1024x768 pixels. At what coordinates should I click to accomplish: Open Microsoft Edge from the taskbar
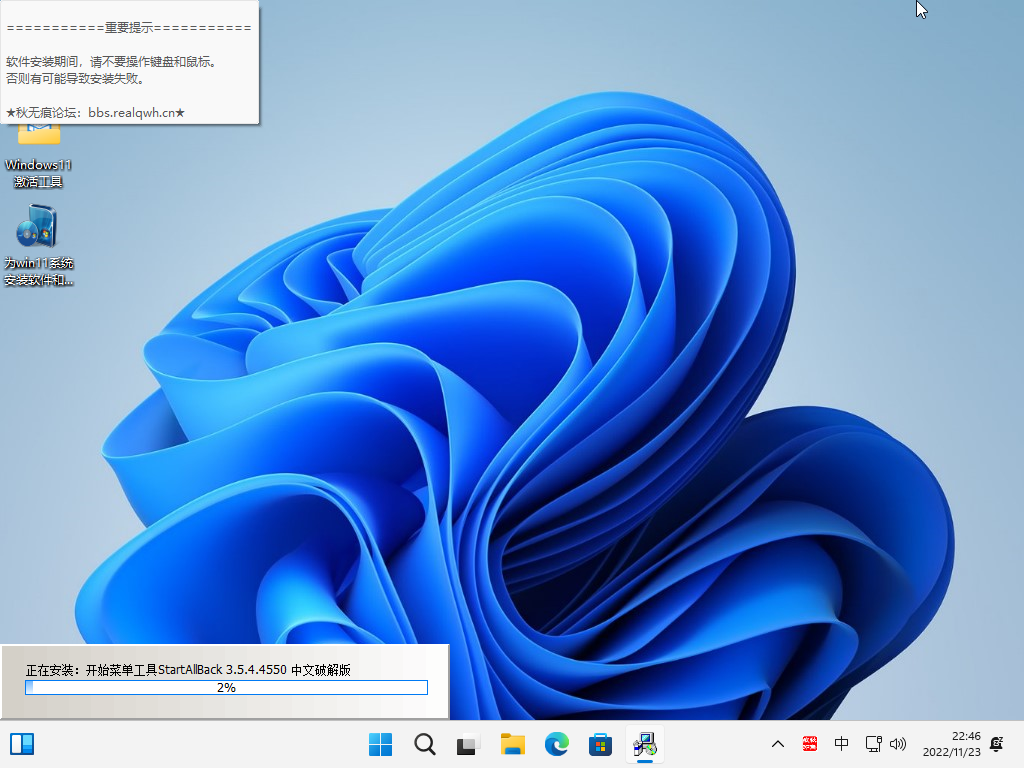pos(557,744)
